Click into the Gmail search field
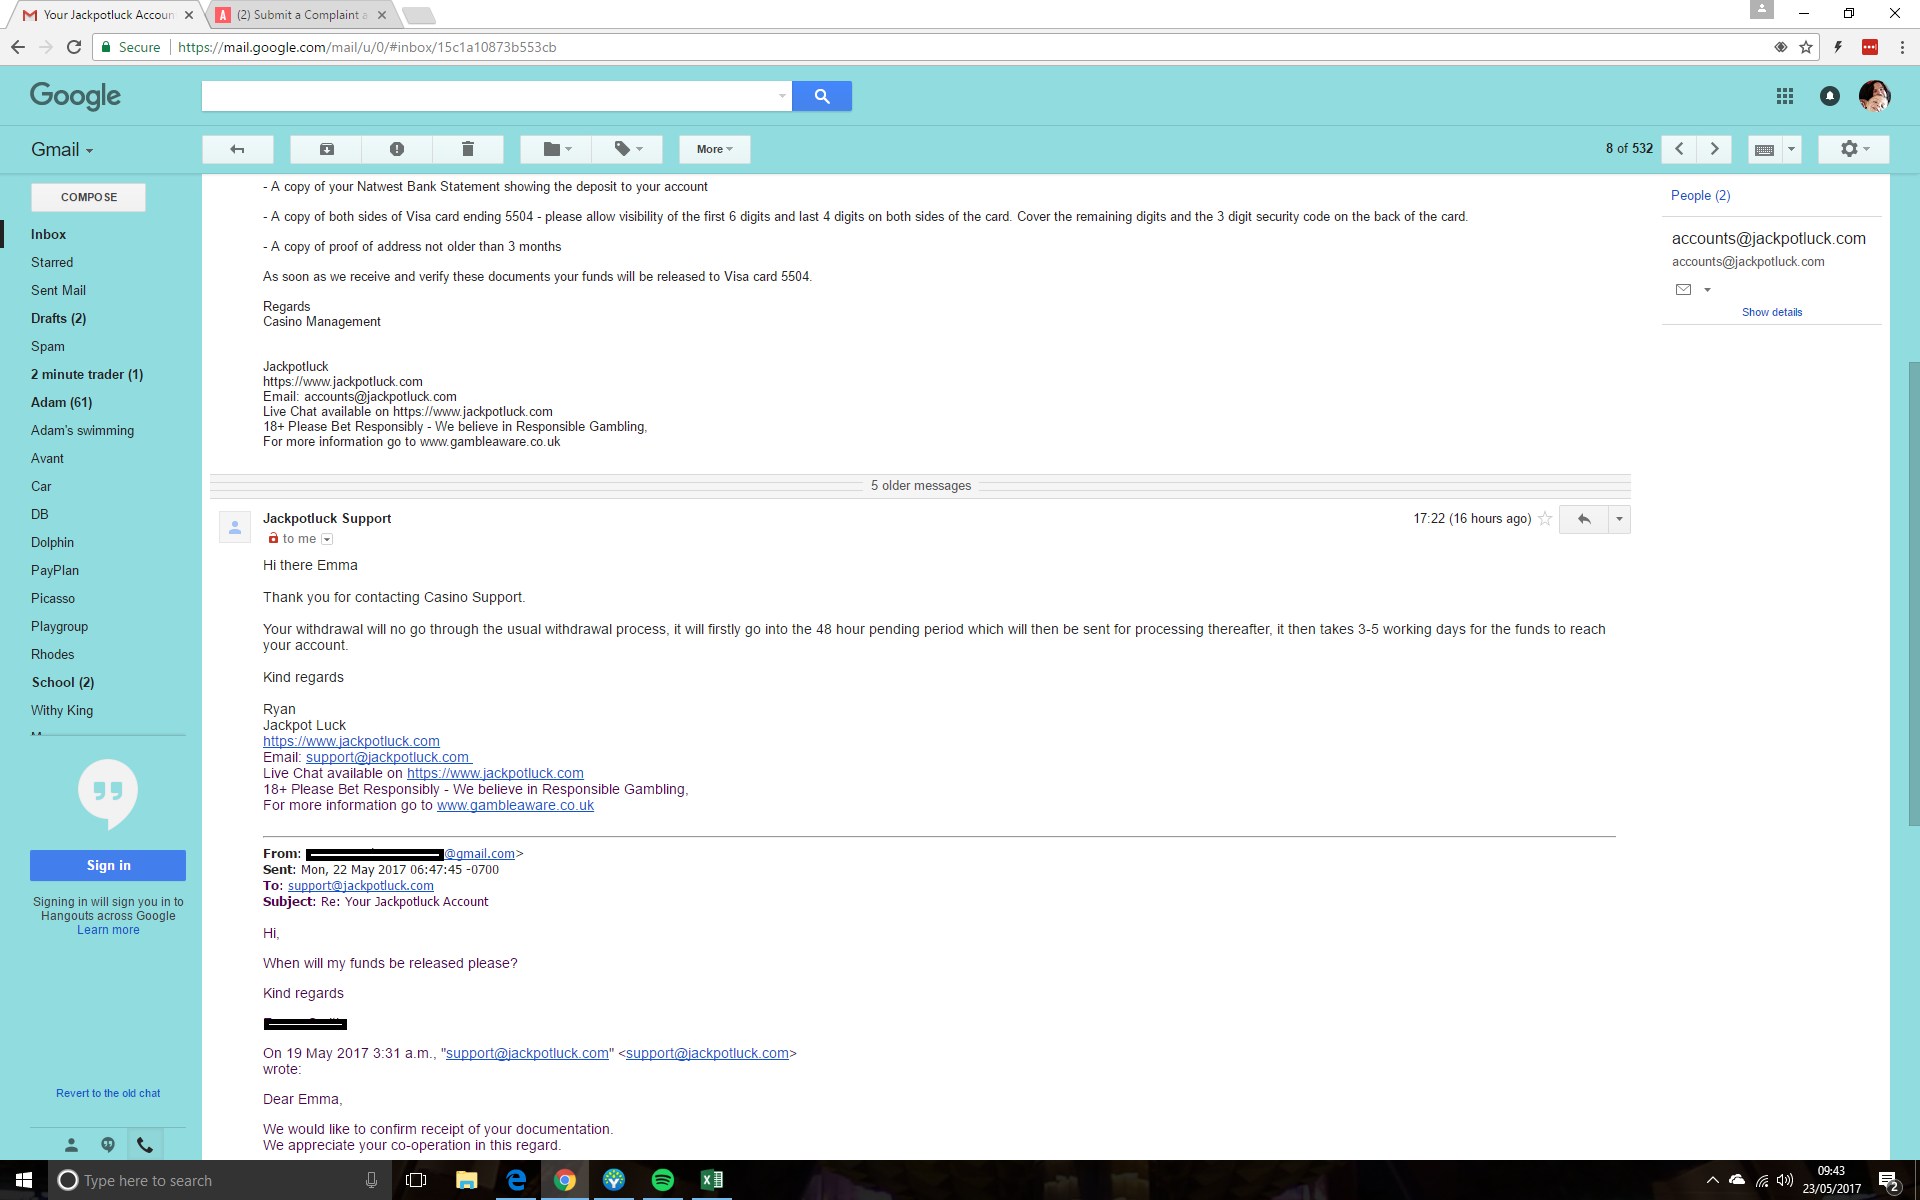1920x1200 pixels. point(488,96)
